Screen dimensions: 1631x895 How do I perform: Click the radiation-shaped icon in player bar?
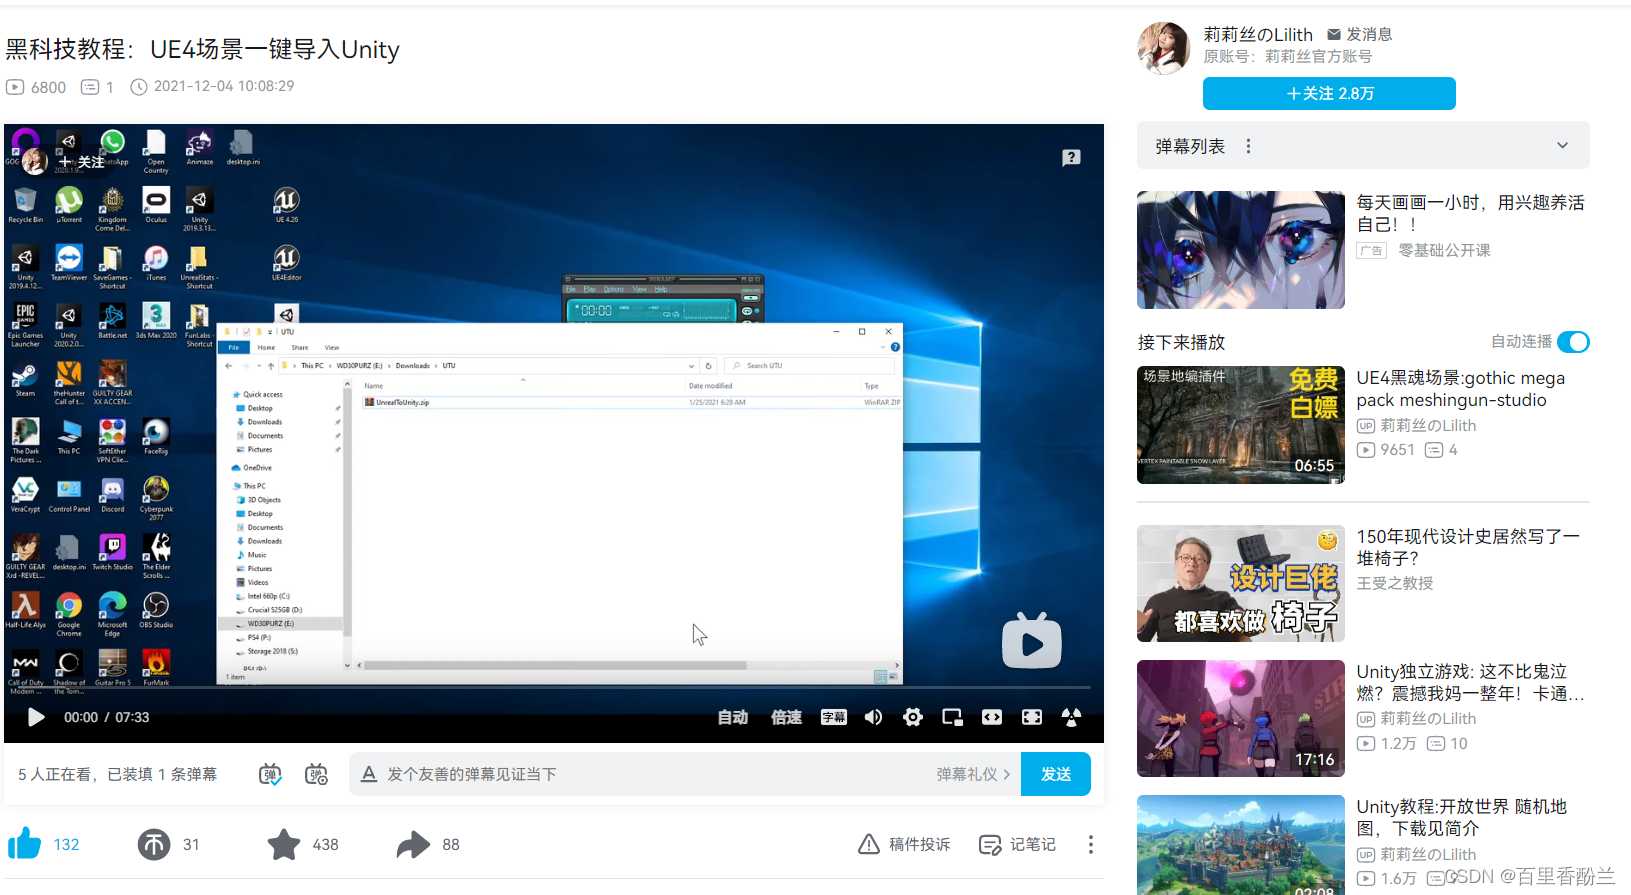[1071, 717]
